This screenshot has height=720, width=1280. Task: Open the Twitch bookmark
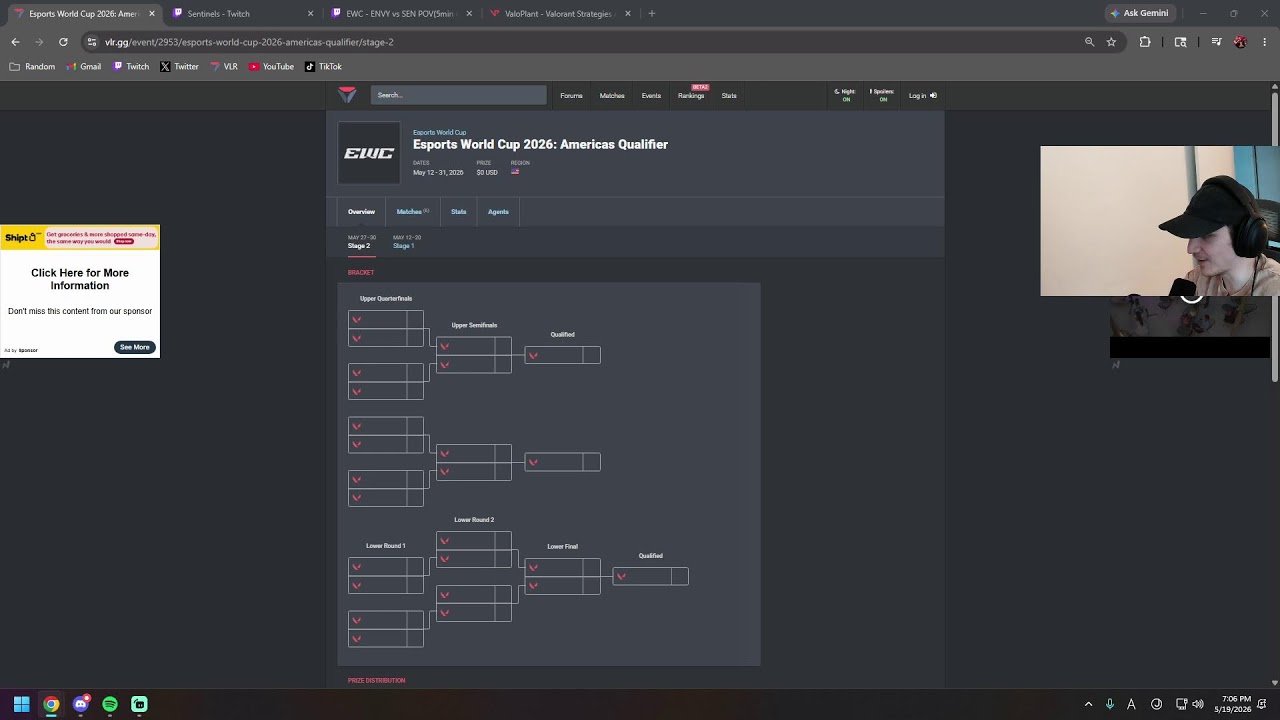131,67
